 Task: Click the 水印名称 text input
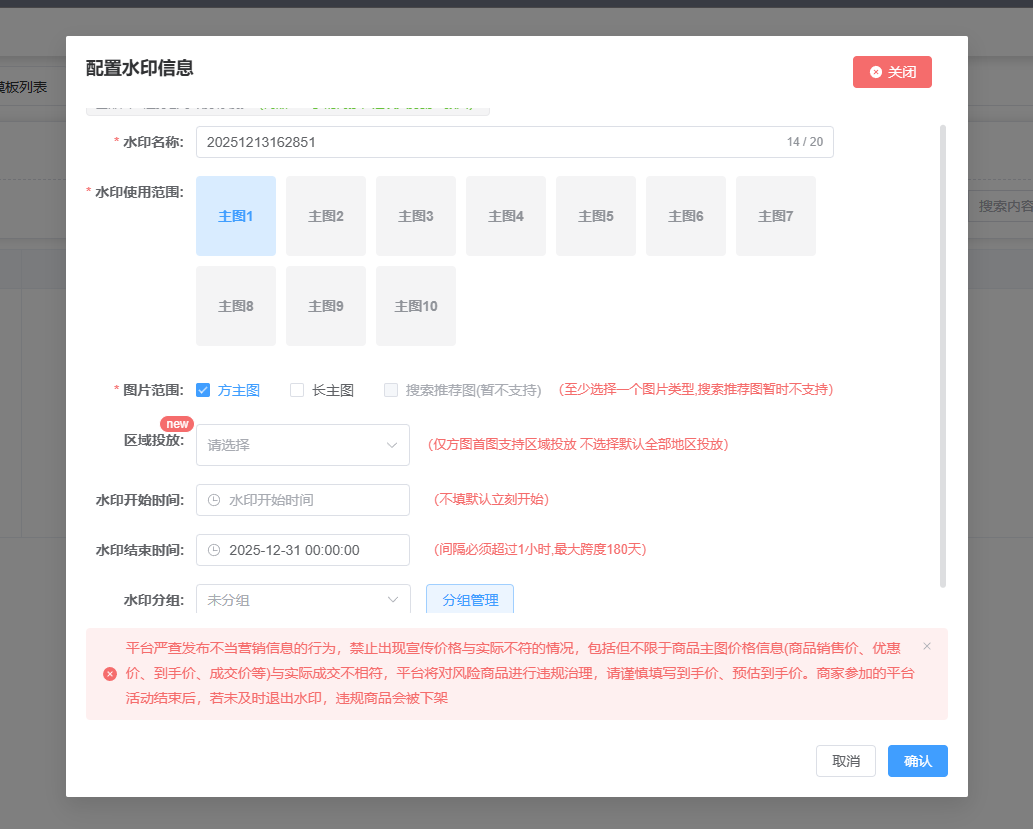pos(490,142)
